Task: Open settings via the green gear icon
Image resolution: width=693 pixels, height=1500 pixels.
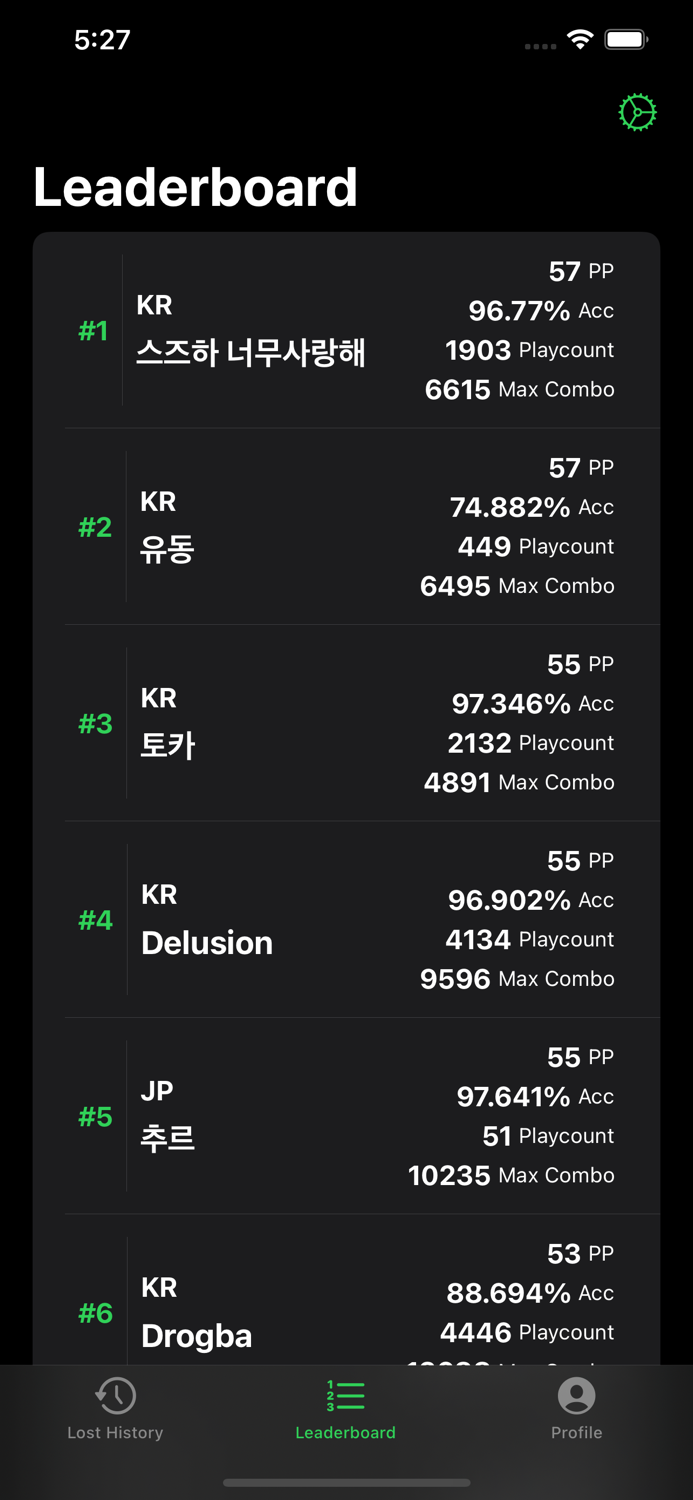Action: click(637, 113)
